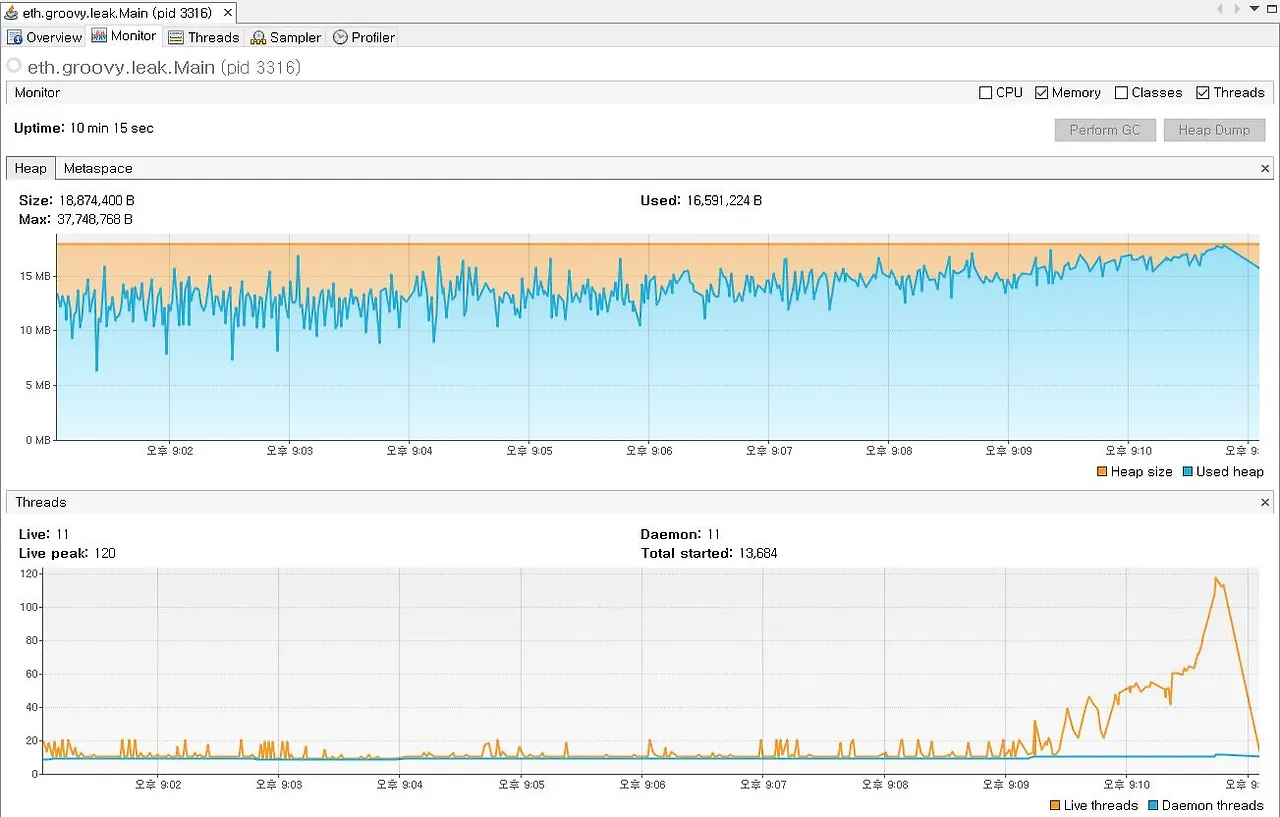Enable the Classes checkbox
1280x817 pixels.
tap(1121, 92)
